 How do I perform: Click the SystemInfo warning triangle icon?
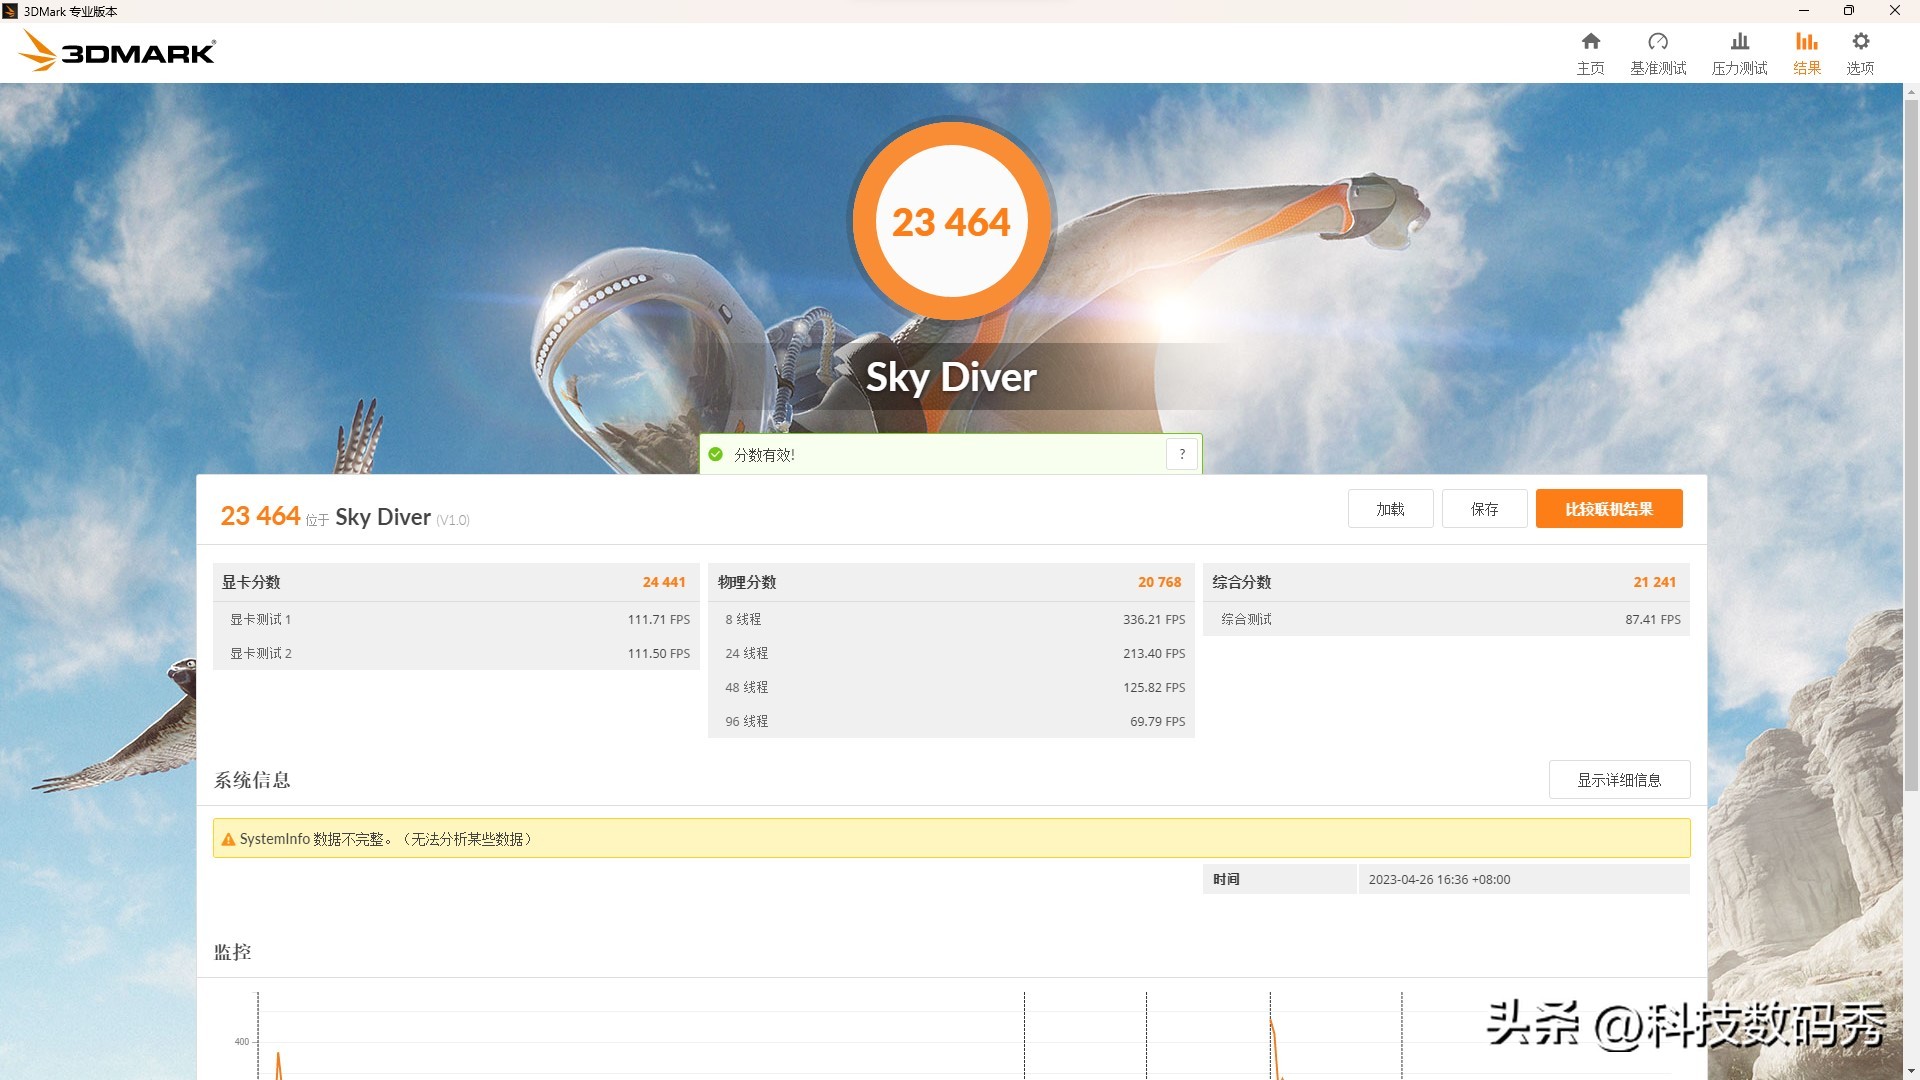[x=228, y=840]
